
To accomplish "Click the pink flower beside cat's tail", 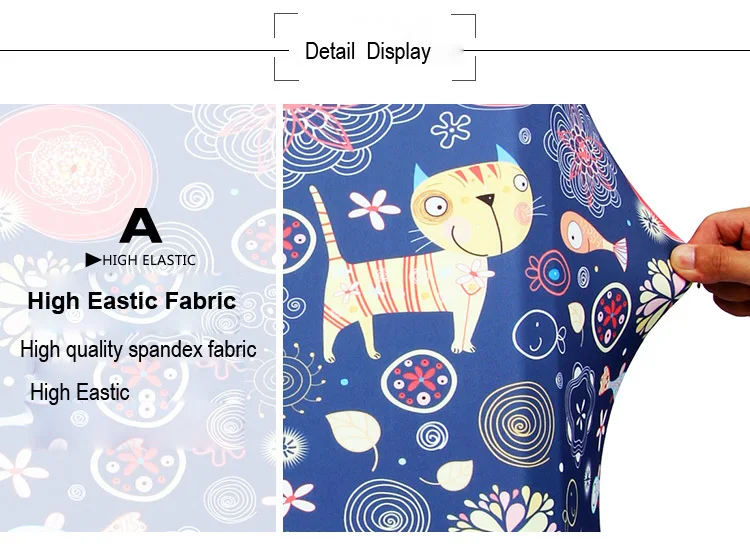I will coord(373,209).
